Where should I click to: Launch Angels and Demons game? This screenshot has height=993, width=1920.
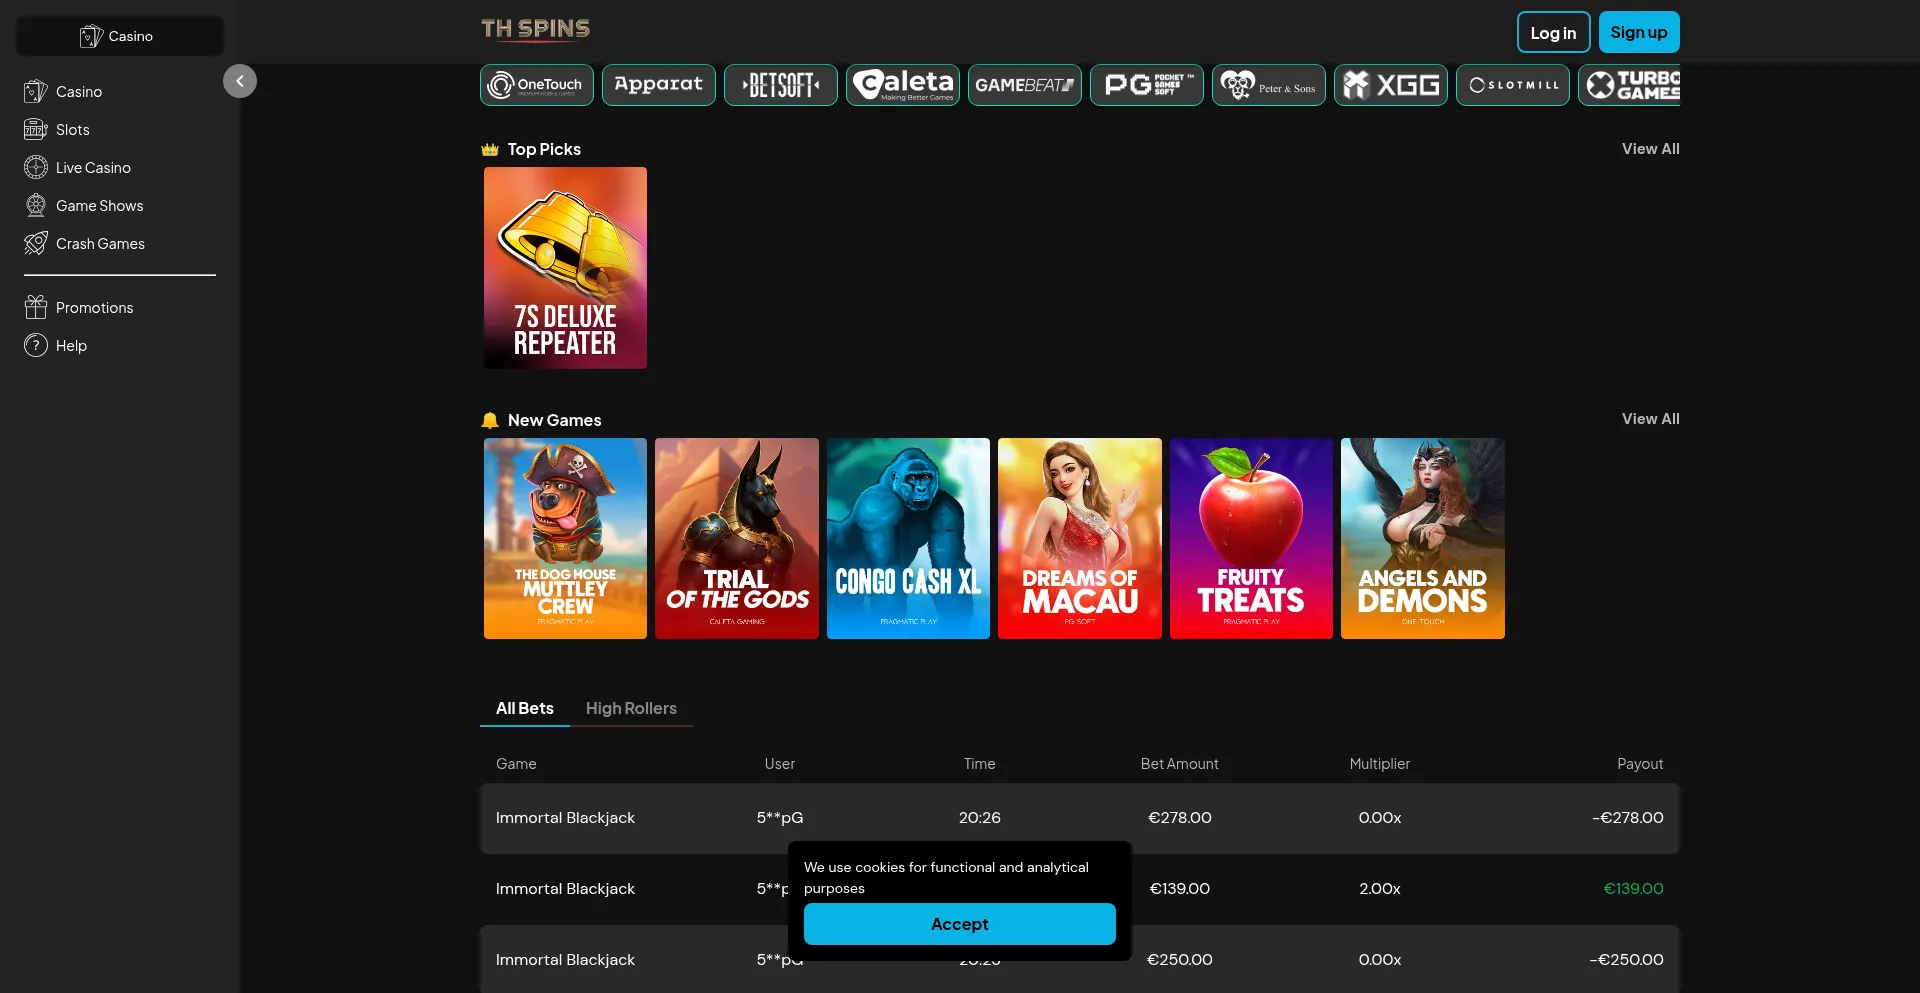1423,538
